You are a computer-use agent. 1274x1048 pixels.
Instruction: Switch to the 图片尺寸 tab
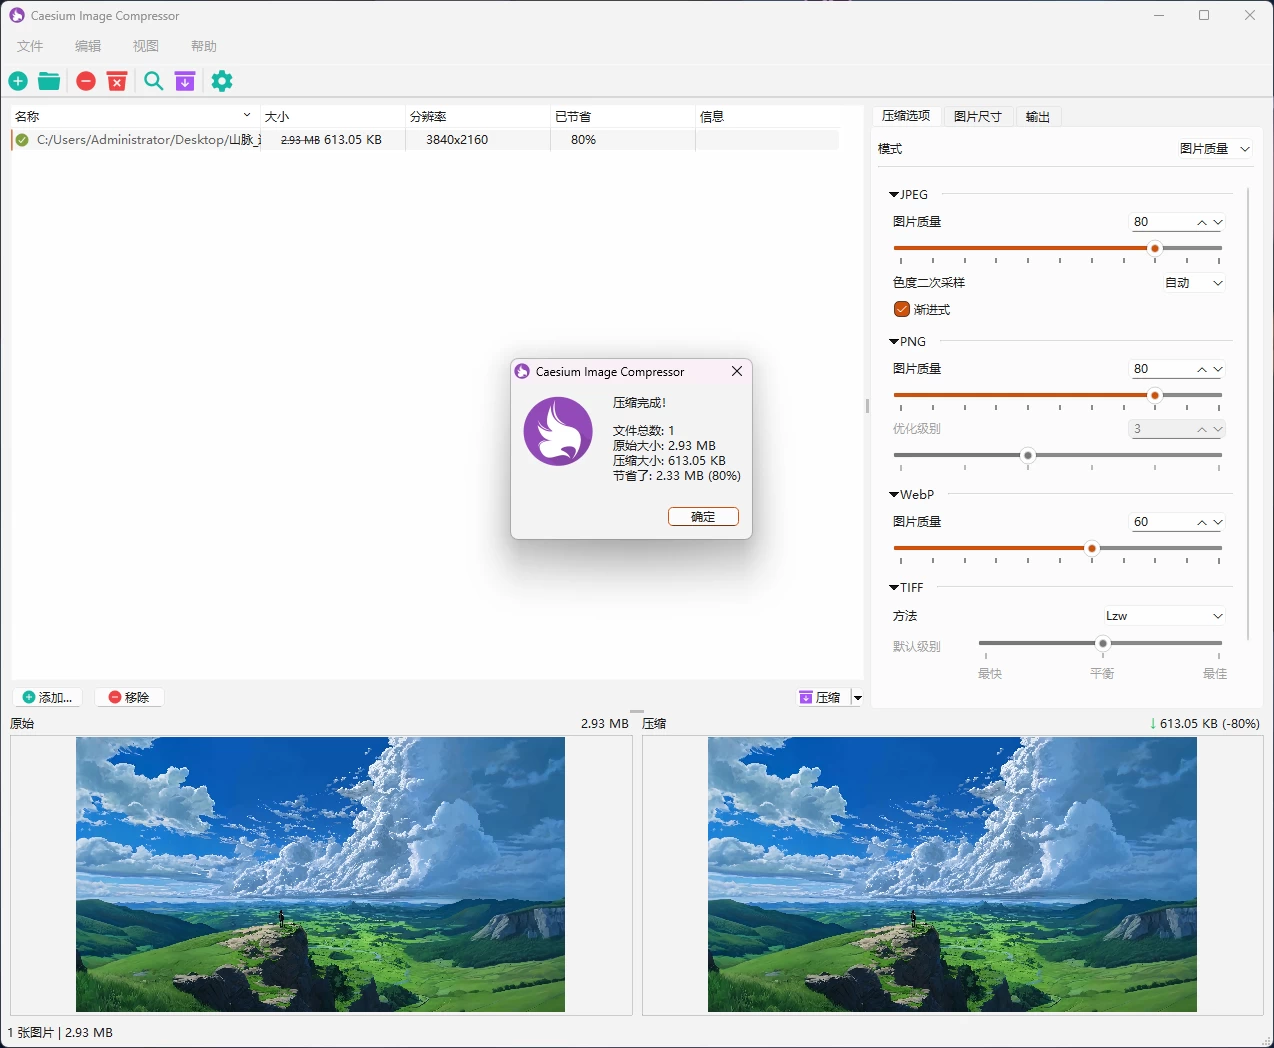coord(978,116)
